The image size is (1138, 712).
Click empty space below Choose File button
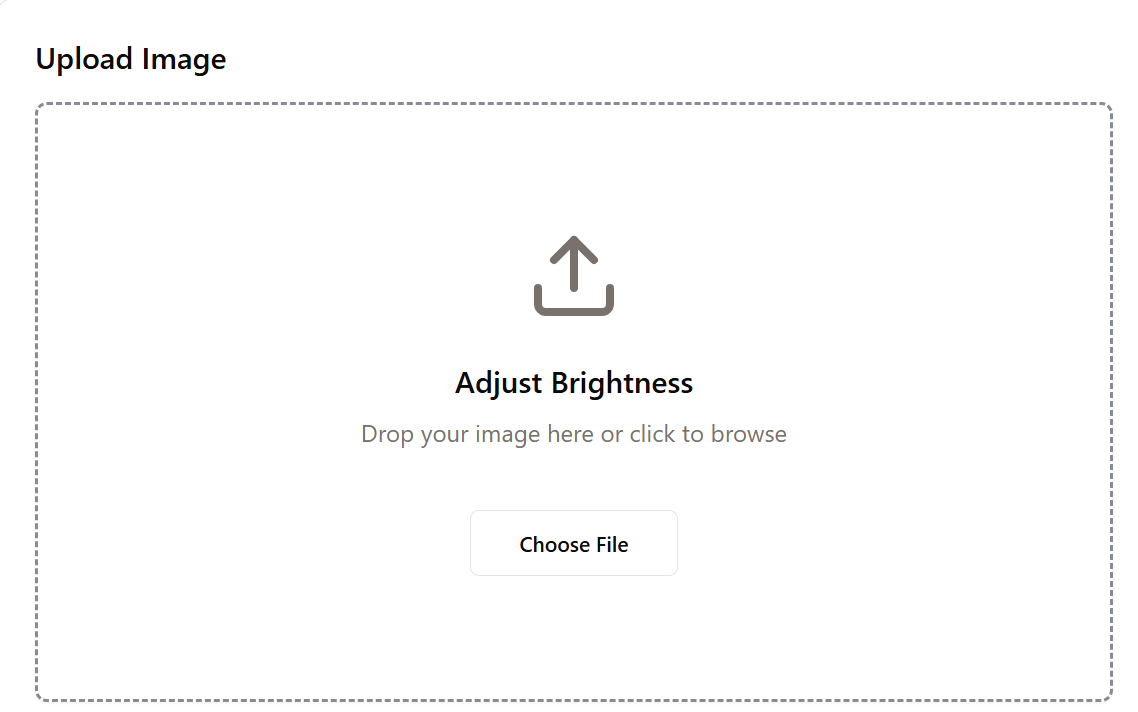(x=574, y=635)
